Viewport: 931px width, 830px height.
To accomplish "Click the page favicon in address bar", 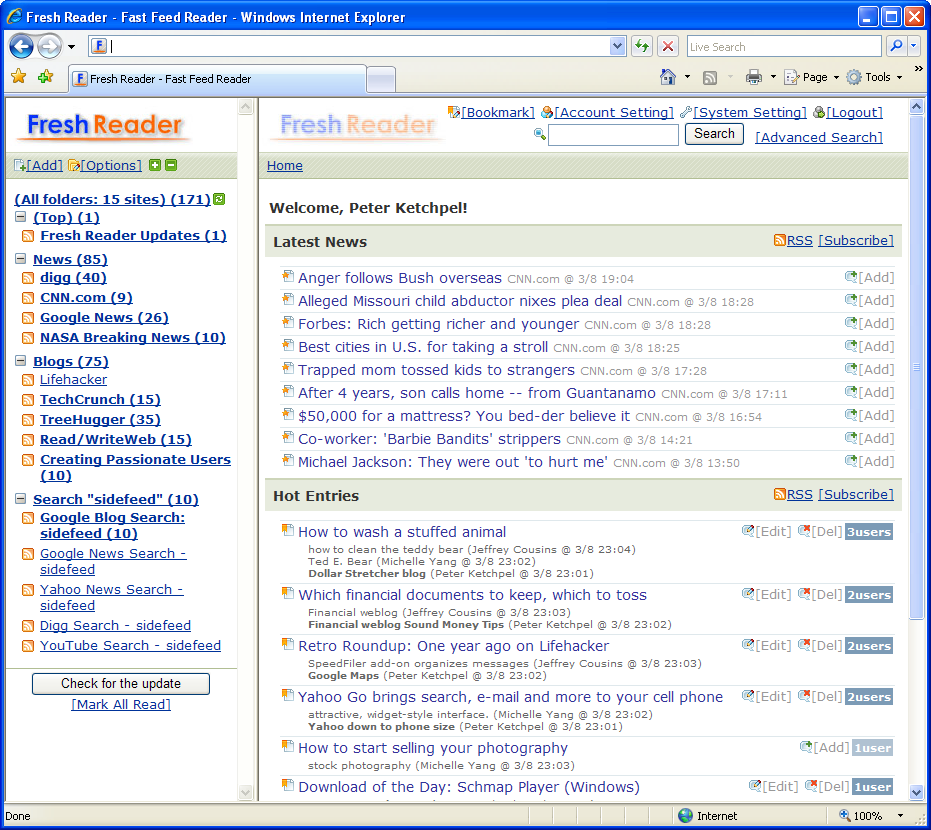I will [99, 46].
